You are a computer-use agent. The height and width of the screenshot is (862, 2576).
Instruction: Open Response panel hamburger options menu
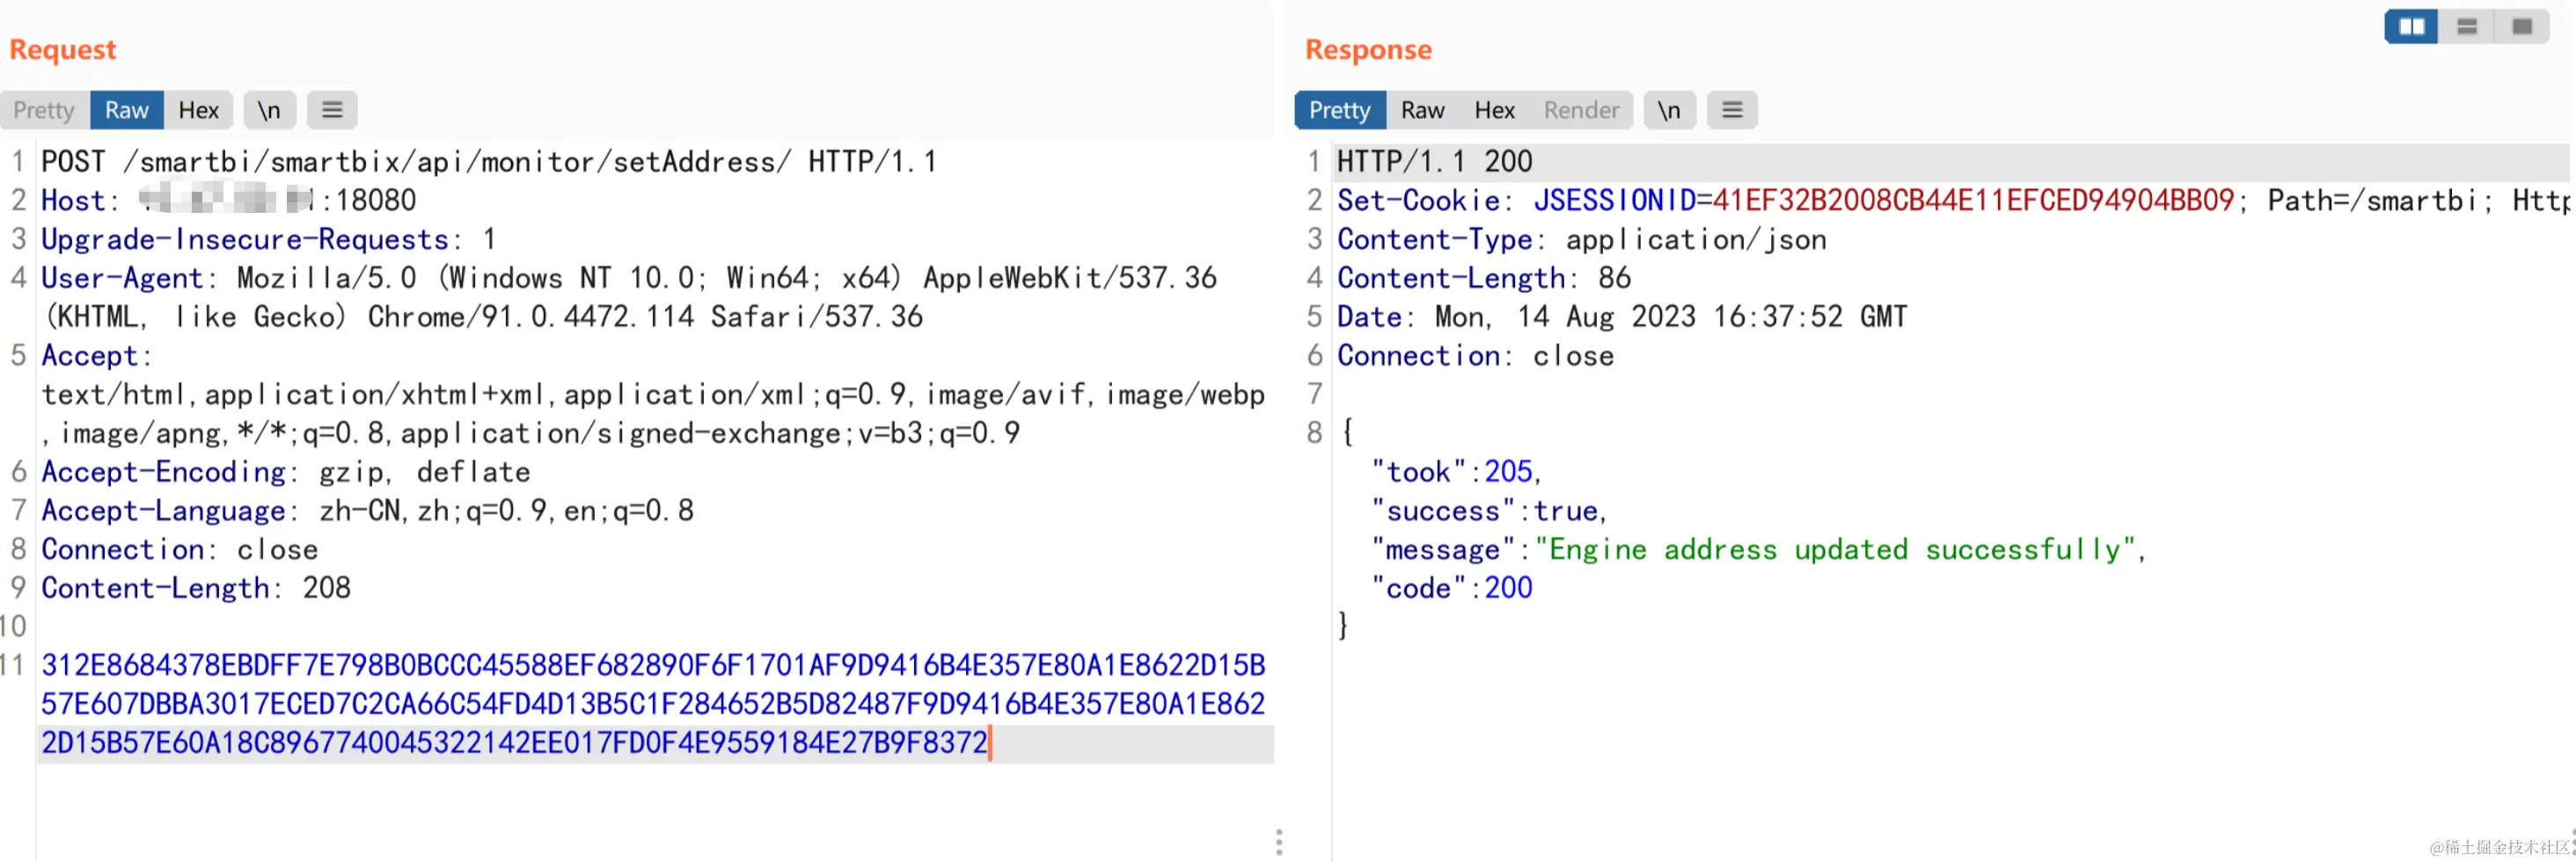[x=1732, y=110]
